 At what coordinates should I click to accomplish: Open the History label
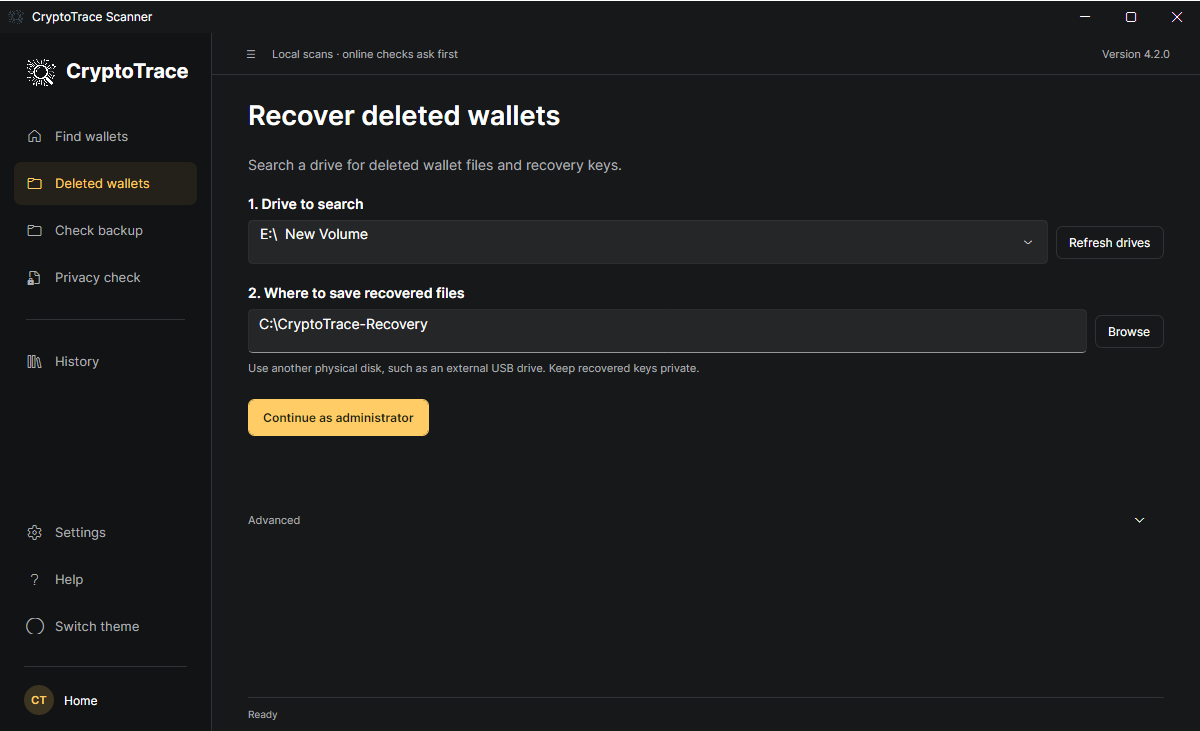point(77,361)
